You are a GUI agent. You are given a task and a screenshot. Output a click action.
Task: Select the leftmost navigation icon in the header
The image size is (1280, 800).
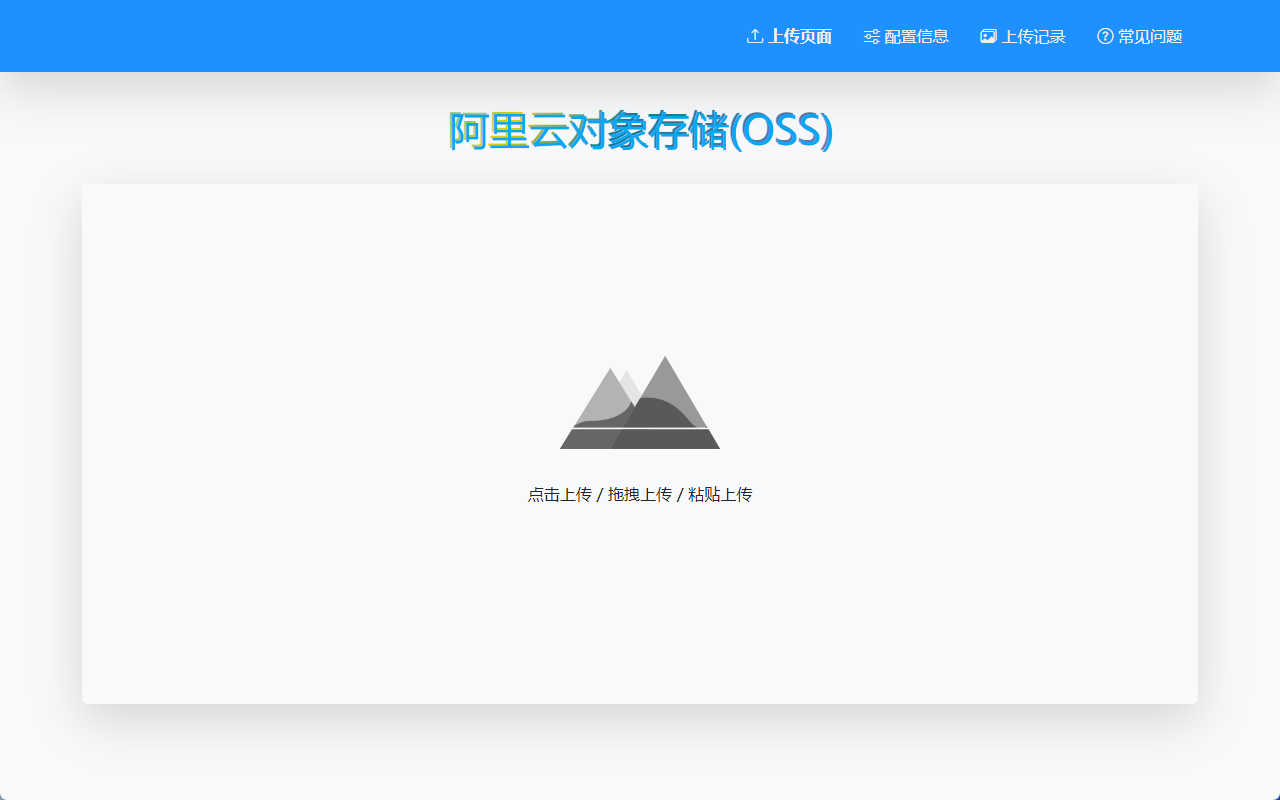[x=753, y=35]
